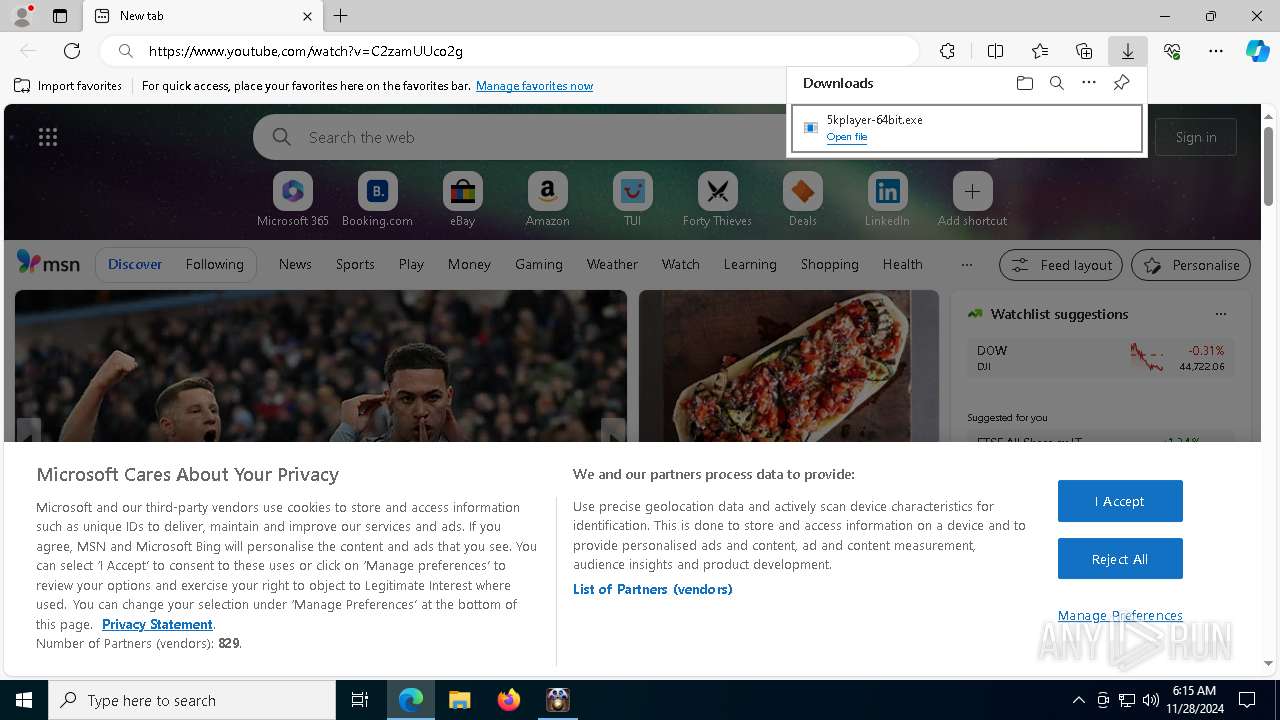The height and width of the screenshot is (720, 1280).
Task: Open Forty Thieves shortcut
Action: point(717,200)
